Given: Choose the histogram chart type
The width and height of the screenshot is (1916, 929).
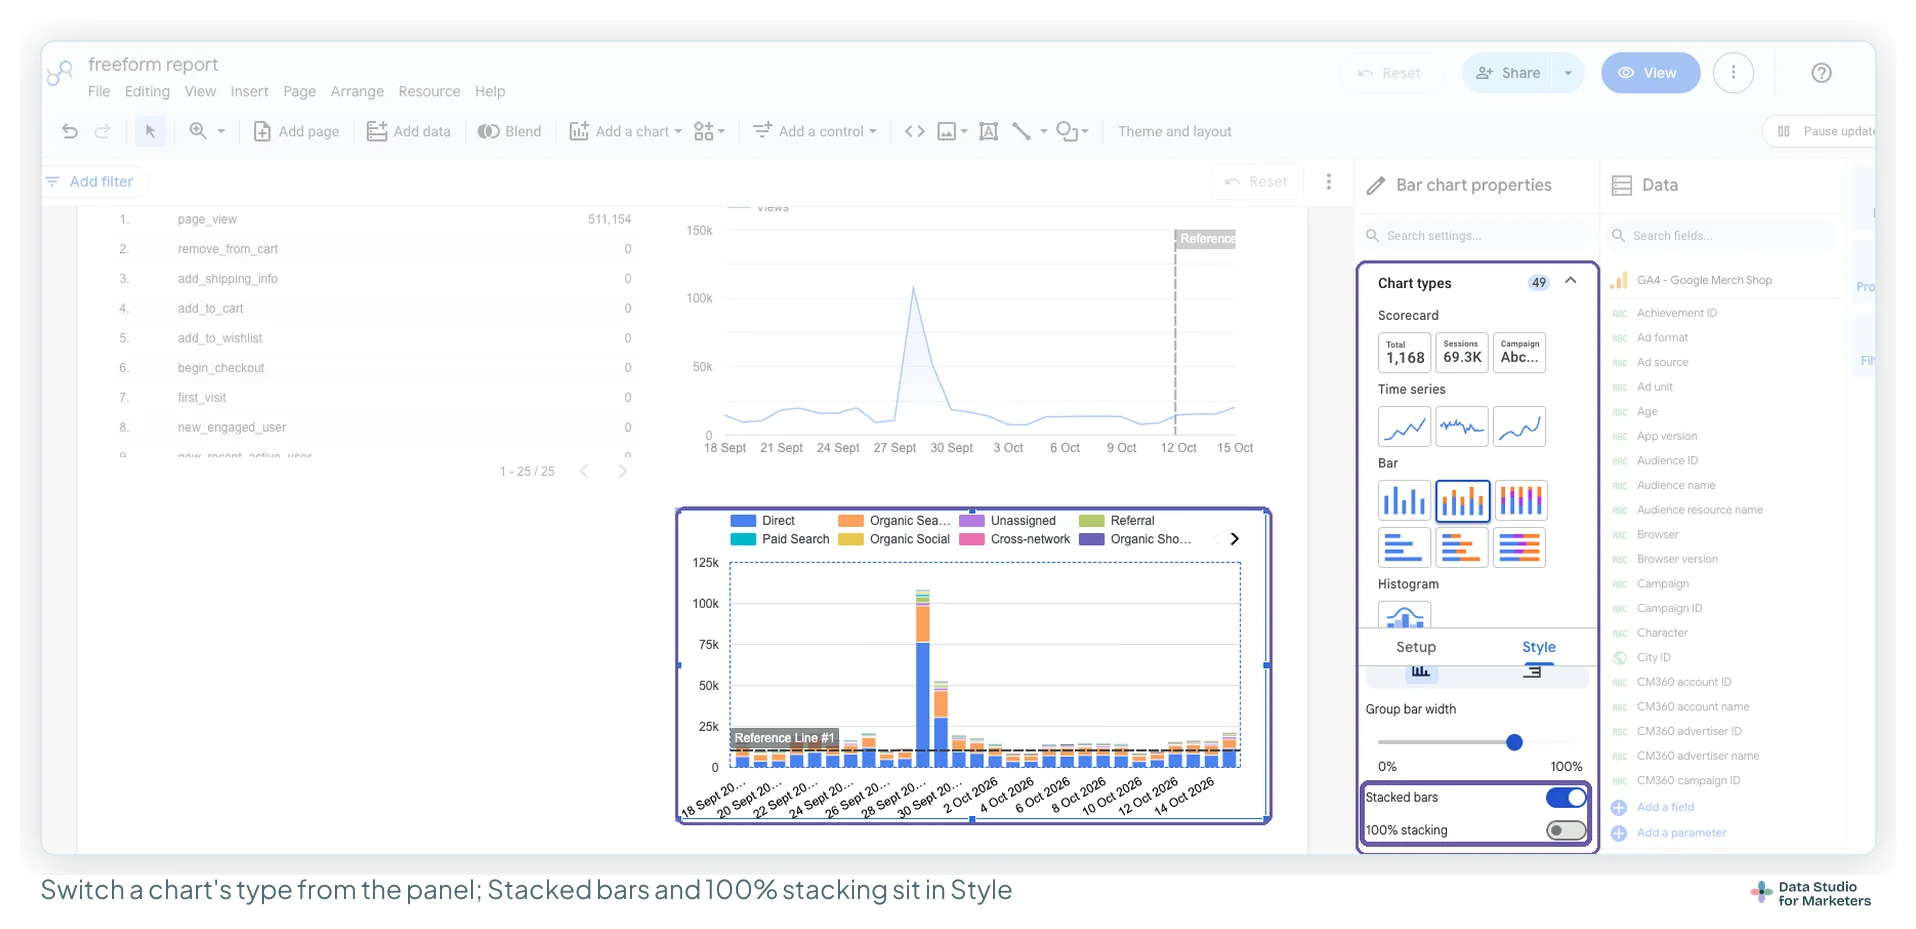Looking at the screenshot, I should 1404,614.
